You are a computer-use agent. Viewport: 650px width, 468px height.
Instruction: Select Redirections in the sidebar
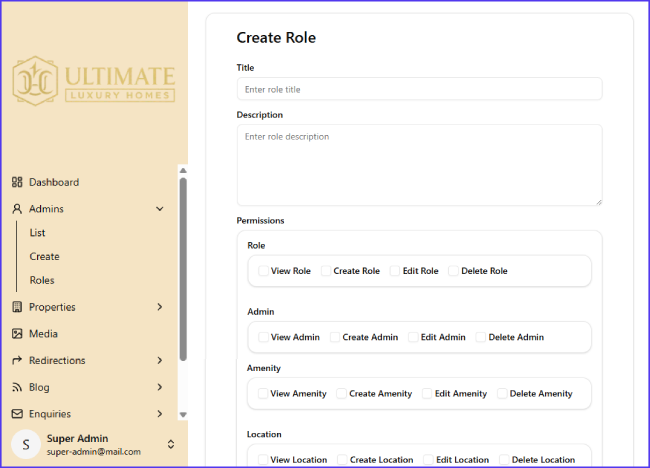(57, 361)
